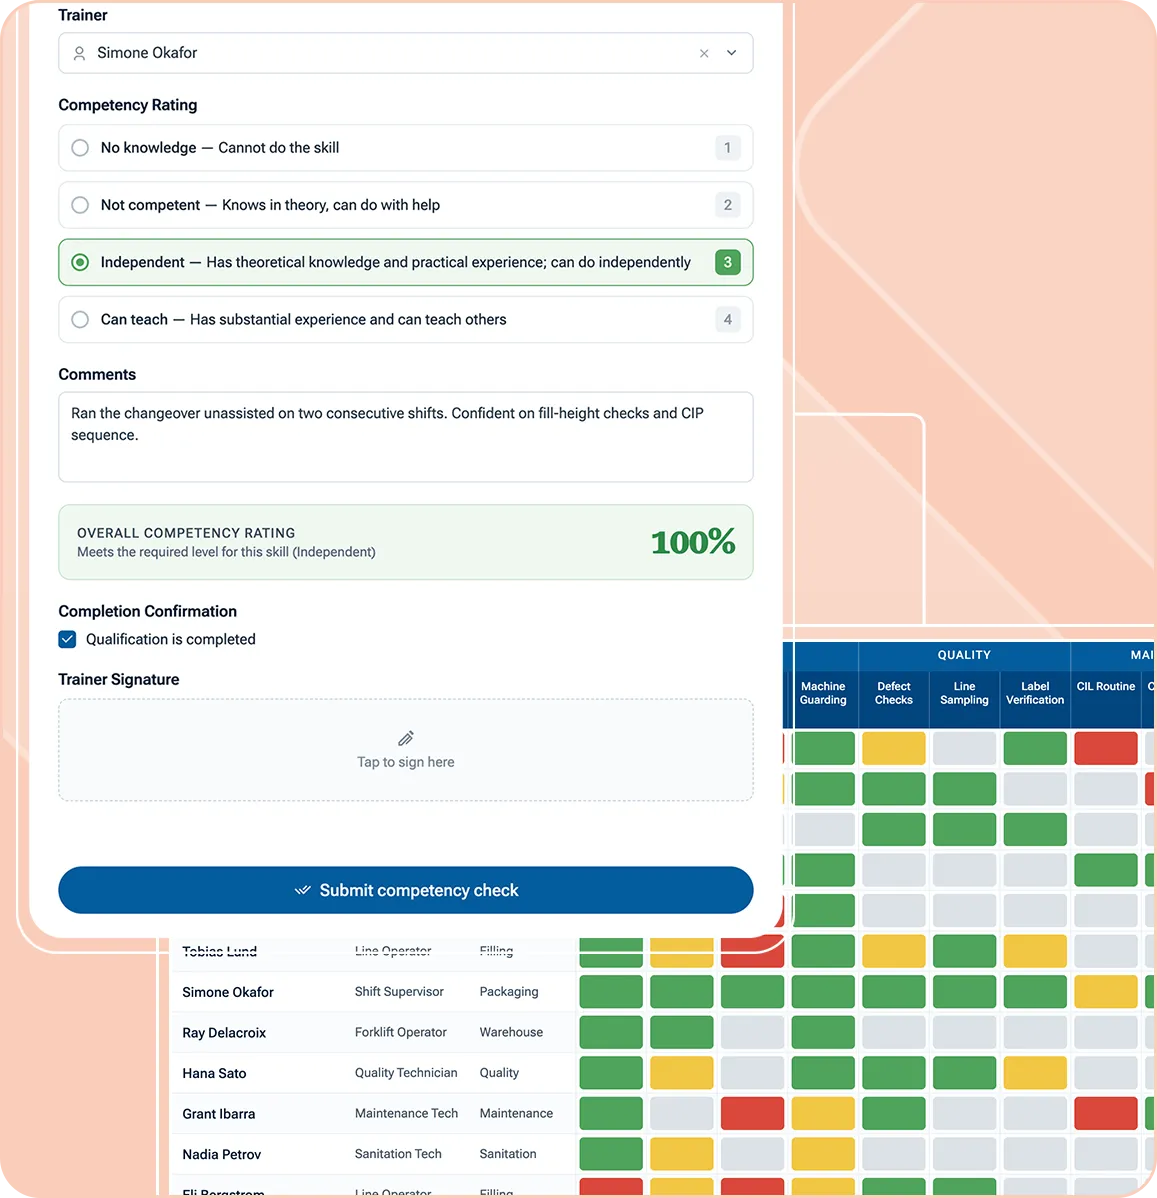Screen dimensions: 1157x1198
Task: Click the Tap to sign here area
Action: tap(406, 750)
